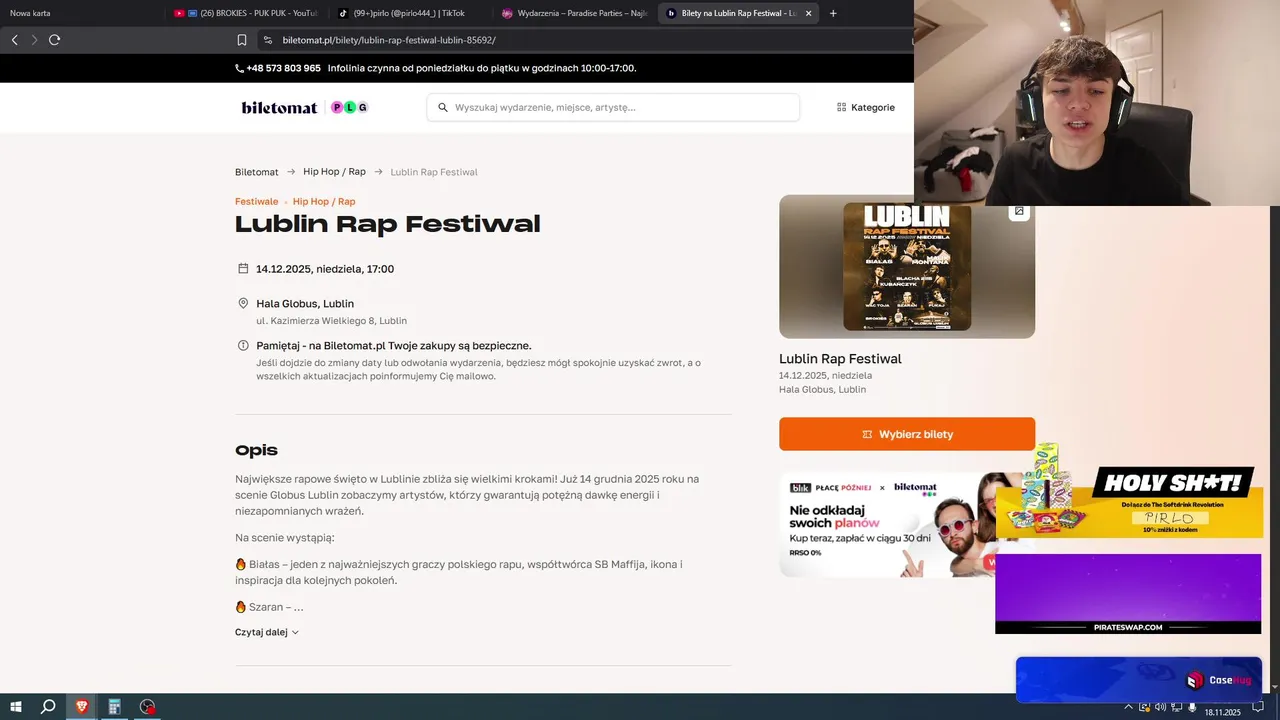Click the Wybierz bilety button
1280x720 pixels.
tap(907, 434)
